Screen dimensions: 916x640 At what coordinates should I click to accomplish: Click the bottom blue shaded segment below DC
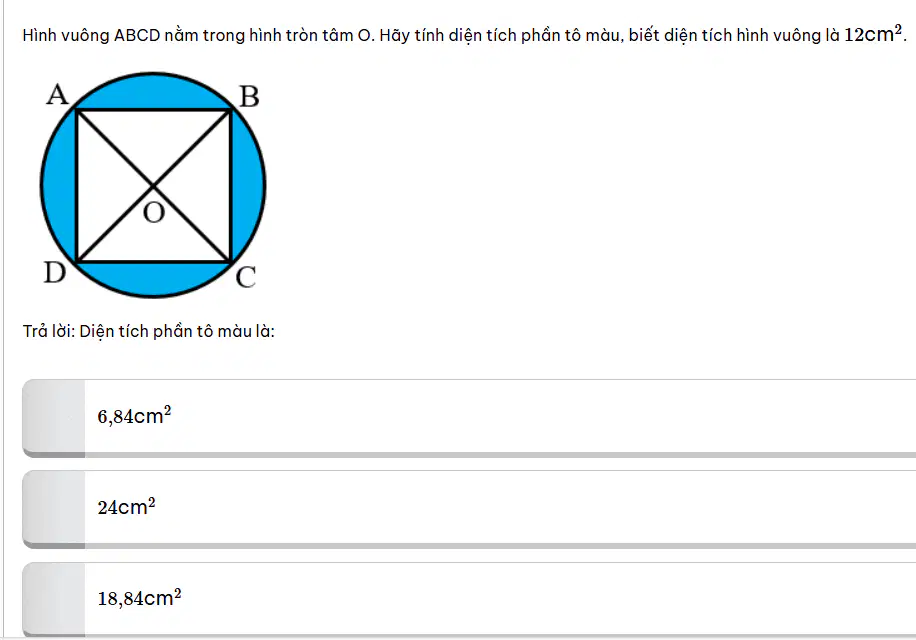(x=153, y=279)
